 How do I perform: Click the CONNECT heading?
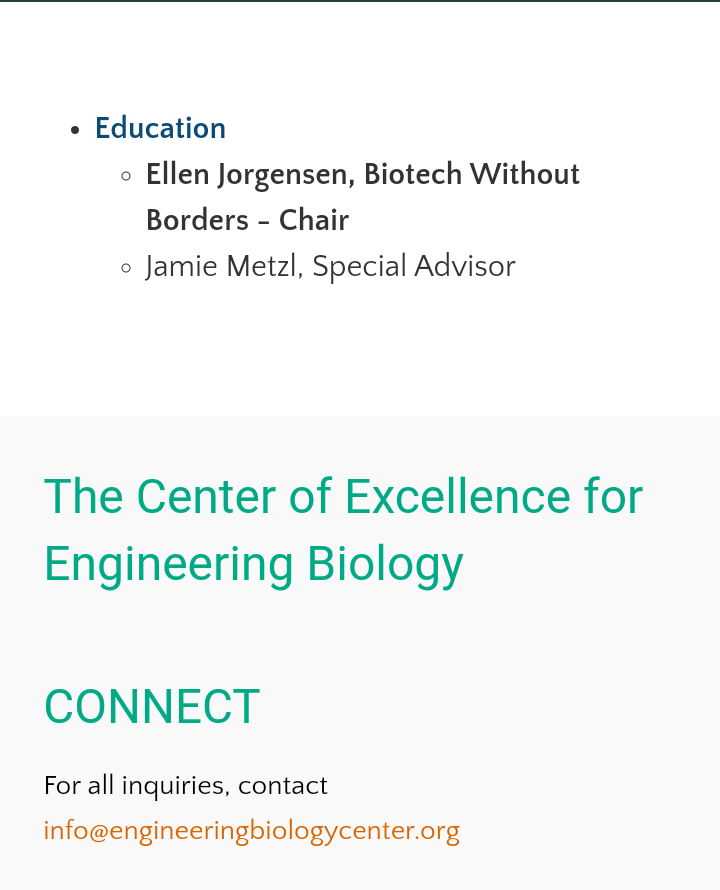pos(152,707)
